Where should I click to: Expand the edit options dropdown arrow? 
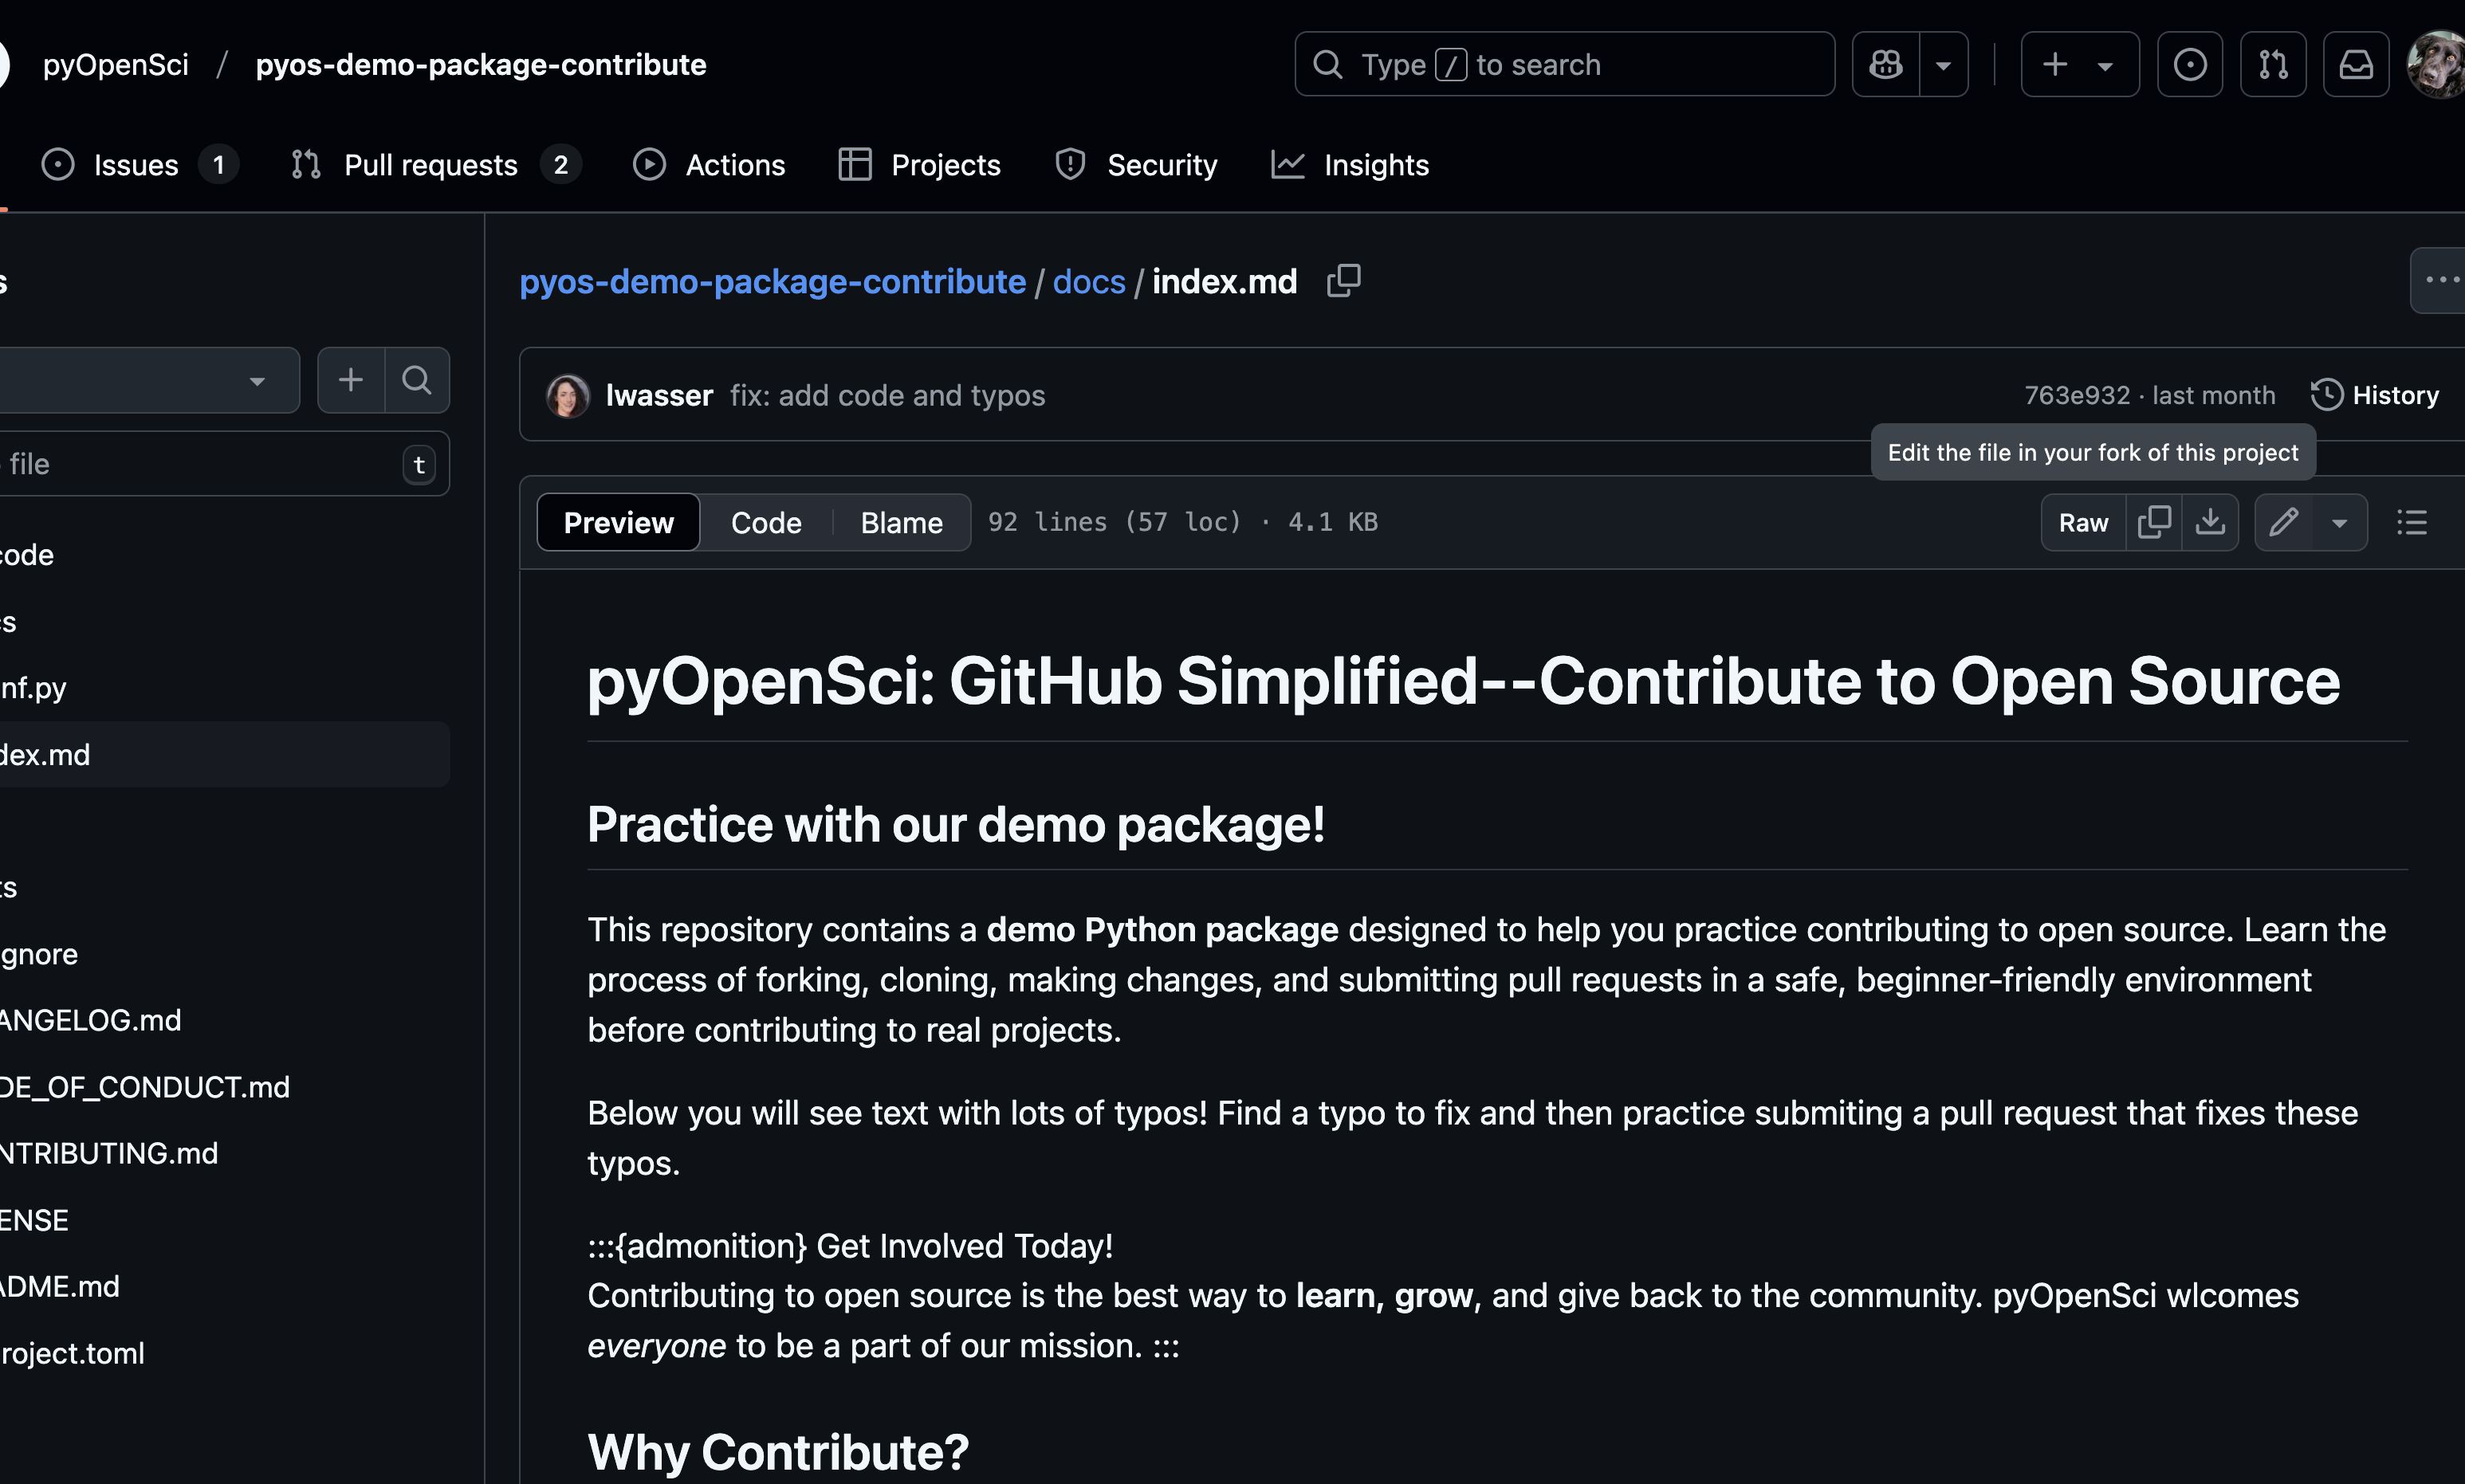2339,523
